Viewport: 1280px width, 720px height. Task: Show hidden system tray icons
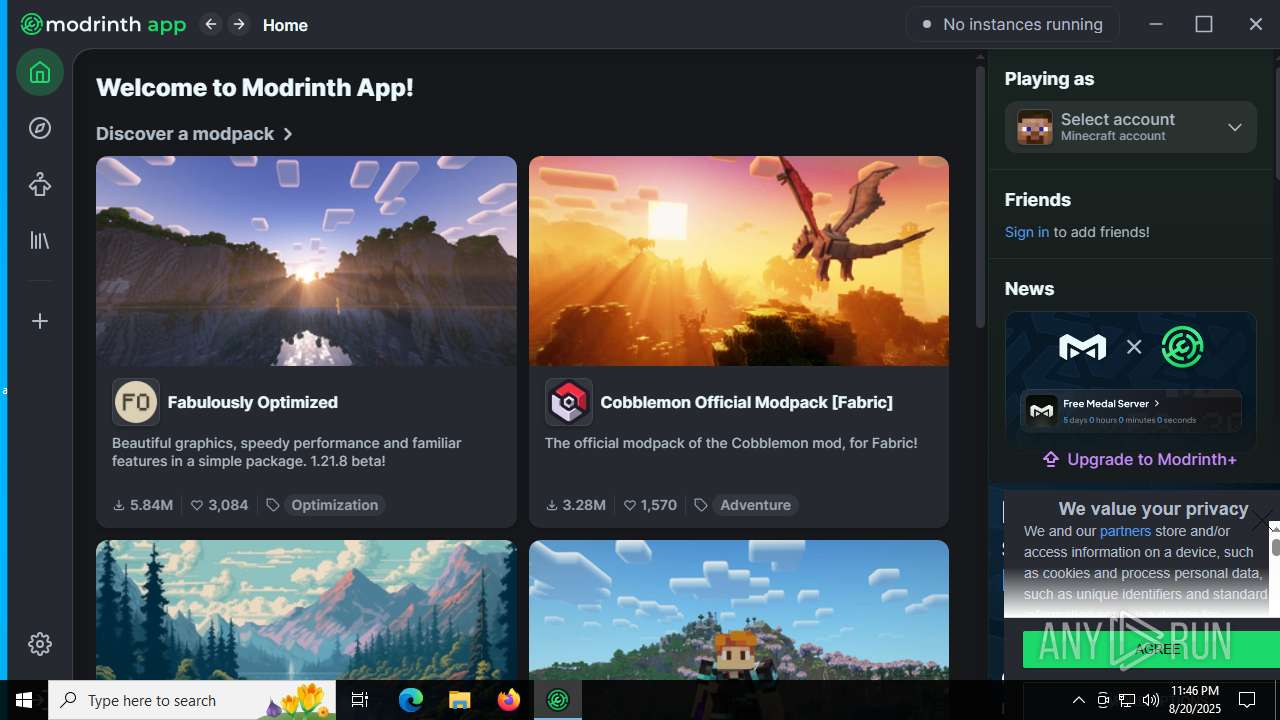(x=1078, y=700)
